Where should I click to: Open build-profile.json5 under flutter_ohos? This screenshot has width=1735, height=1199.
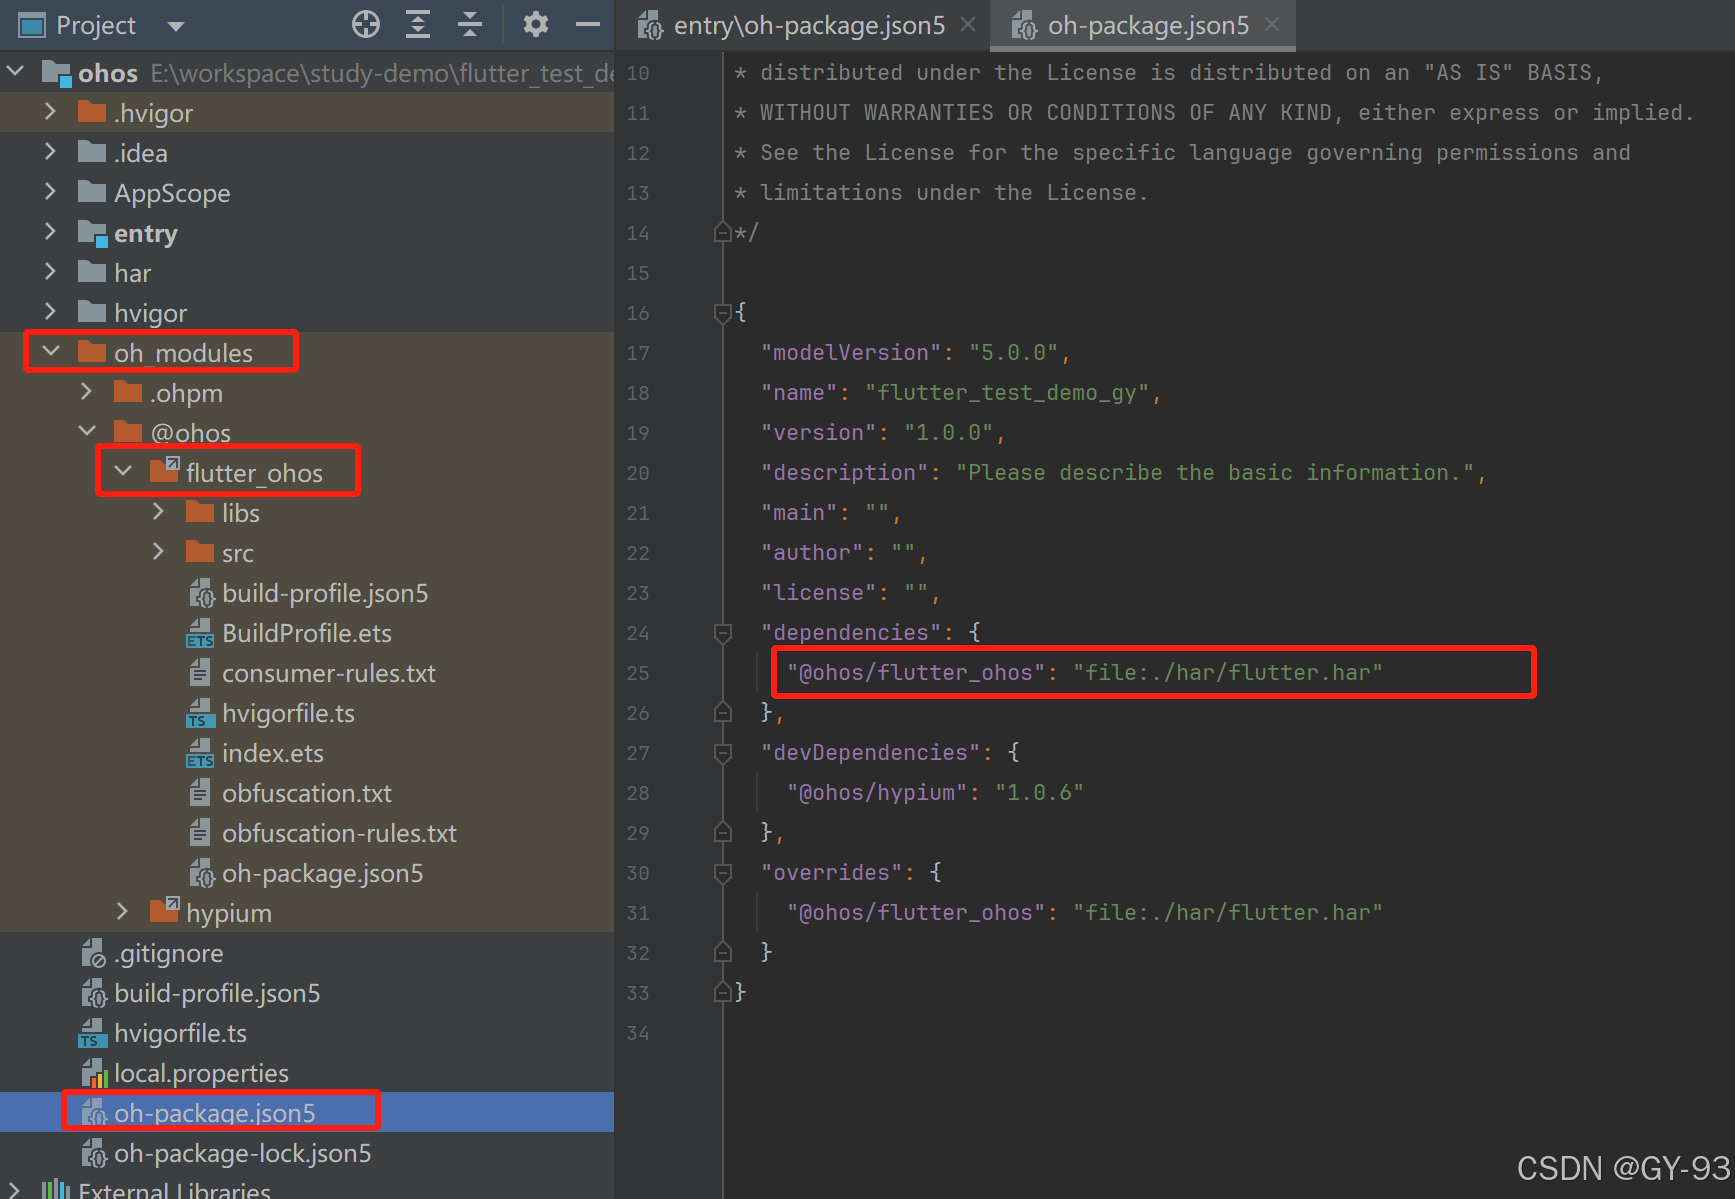(325, 593)
